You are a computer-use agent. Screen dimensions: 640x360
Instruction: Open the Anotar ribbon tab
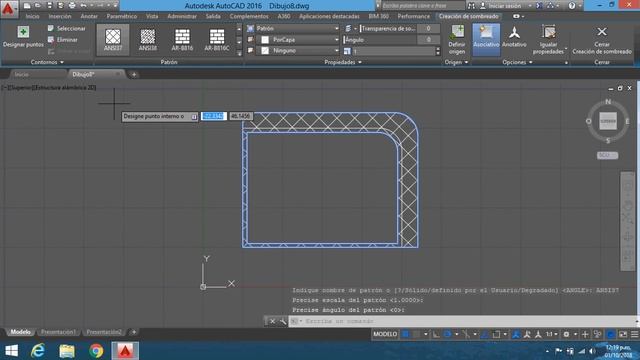(89, 16)
